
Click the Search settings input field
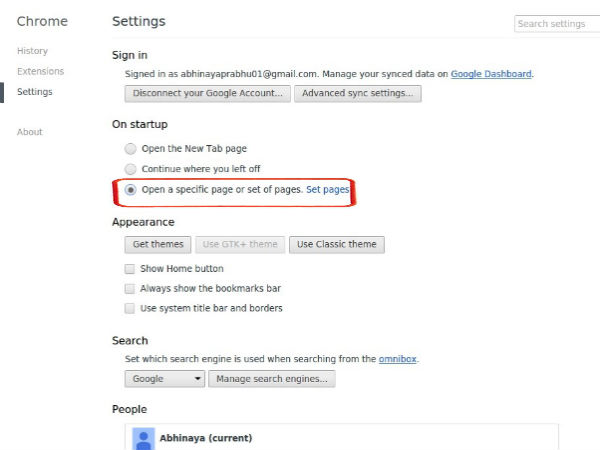click(555, 24)
